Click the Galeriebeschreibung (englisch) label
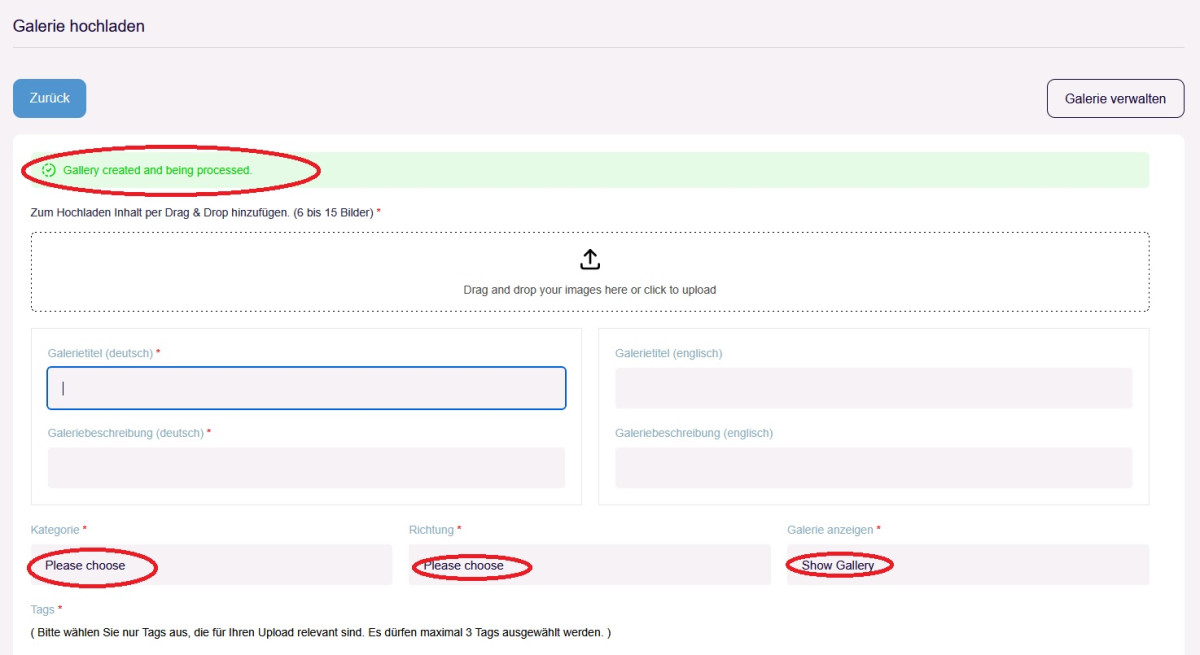1200x655 pixels. [x=694, y=433]
